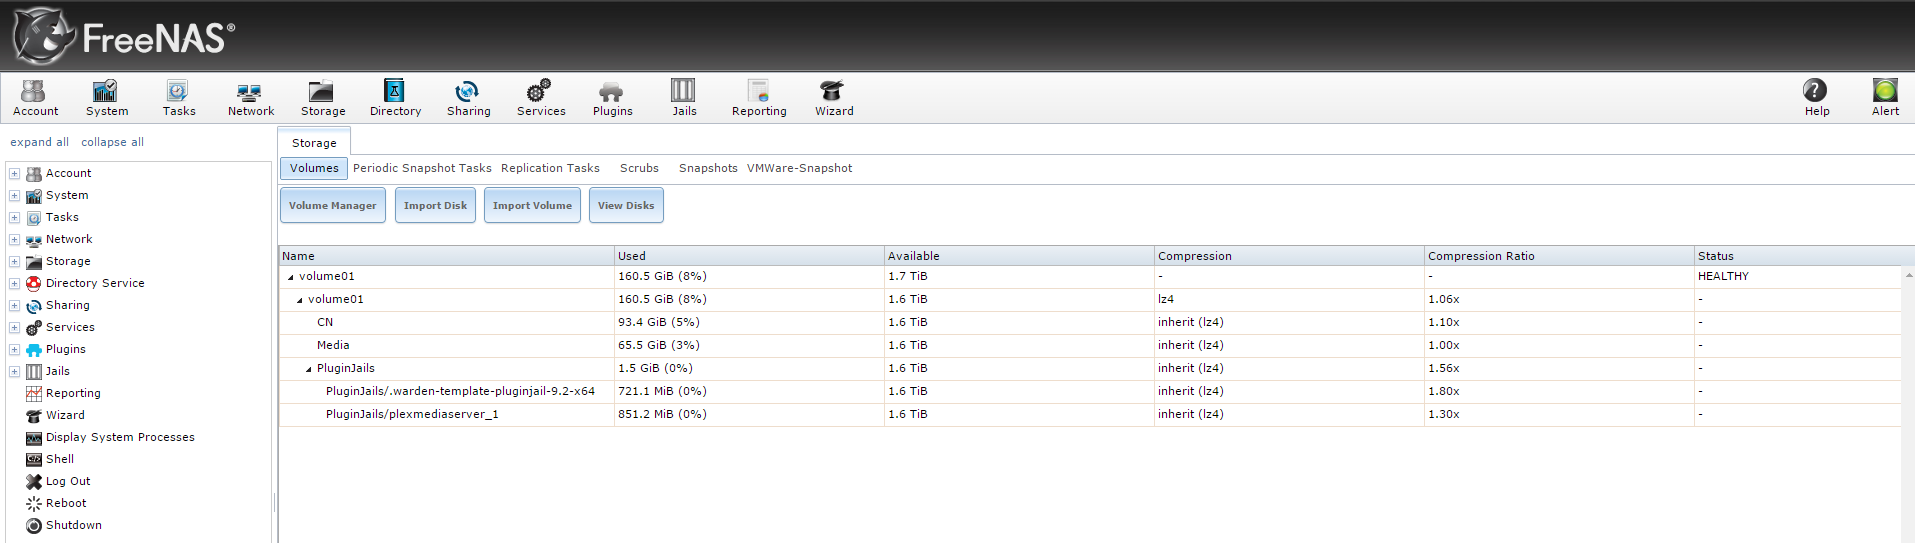Image resolution: width=1915 pixels, height=543 pixels.
Task: Expand System node in sidebar tree
Action: point(14,195)
